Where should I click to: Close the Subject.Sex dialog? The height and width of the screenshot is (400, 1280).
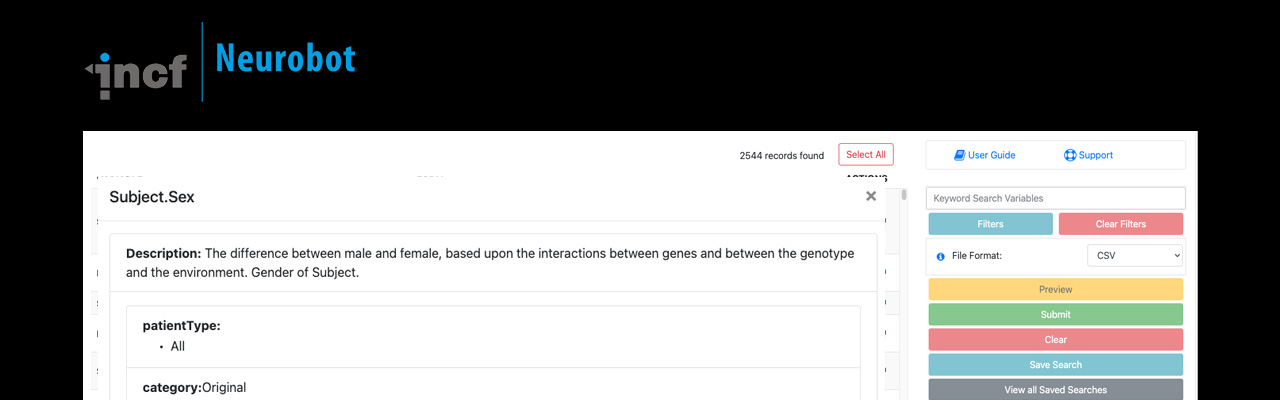pyautogui.click(x=871, y=197)
